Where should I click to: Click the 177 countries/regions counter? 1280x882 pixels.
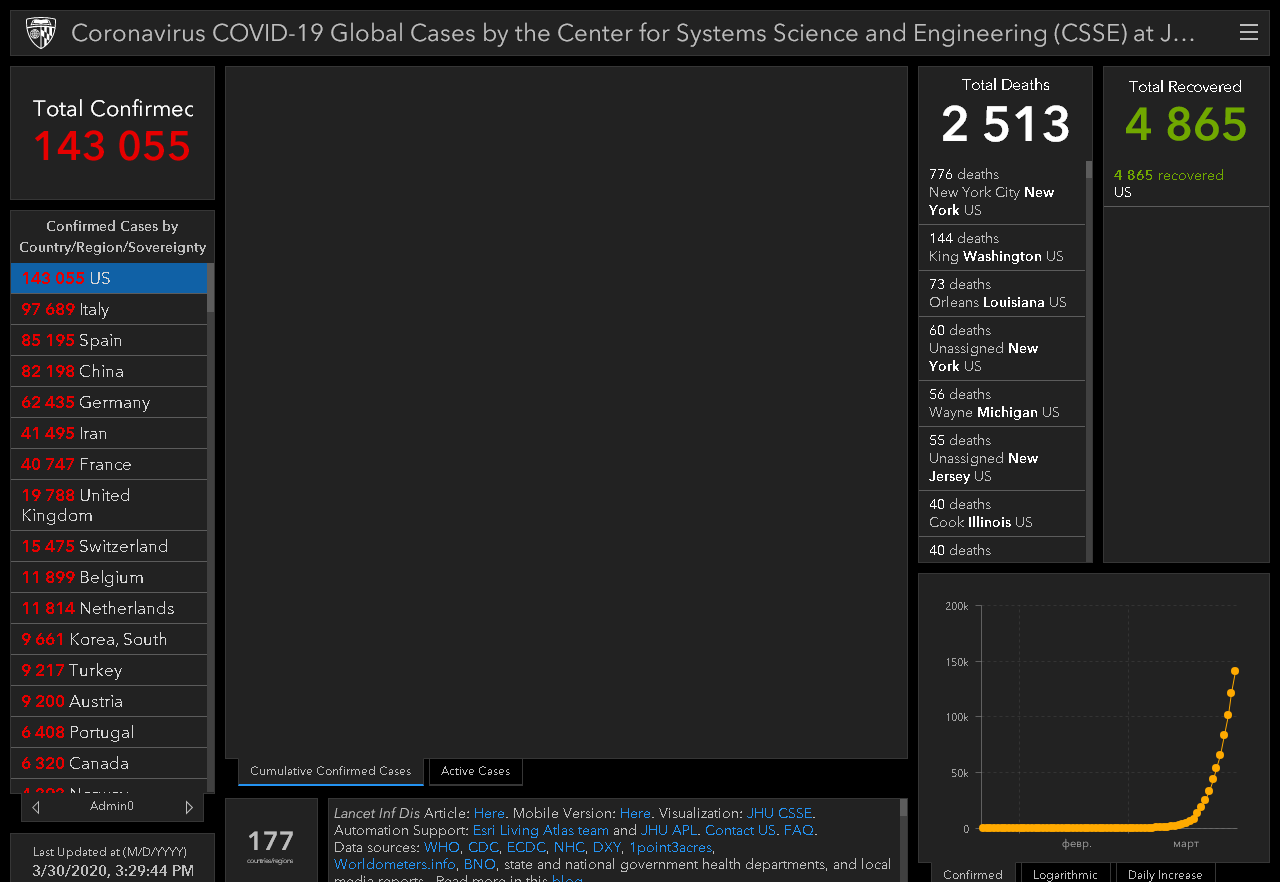click(271, 843)
